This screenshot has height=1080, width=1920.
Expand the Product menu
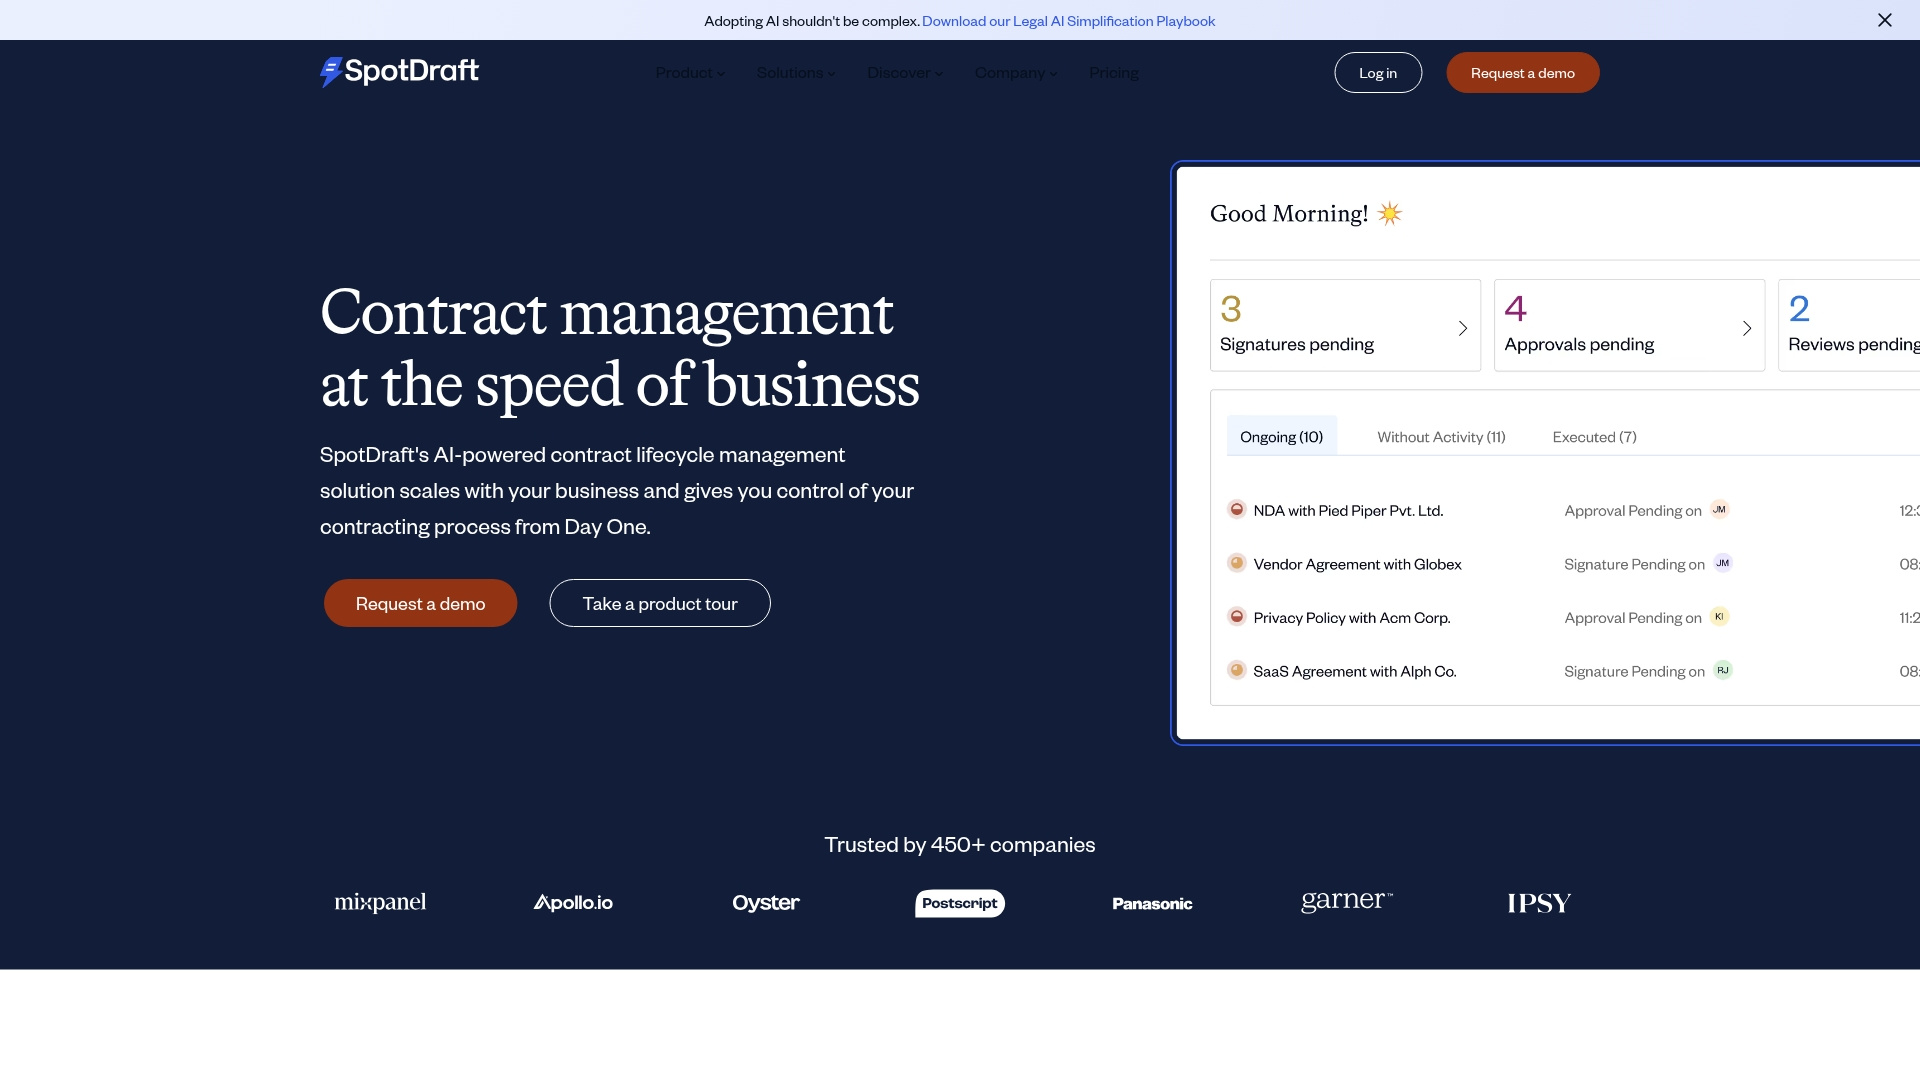pos(690,72)
